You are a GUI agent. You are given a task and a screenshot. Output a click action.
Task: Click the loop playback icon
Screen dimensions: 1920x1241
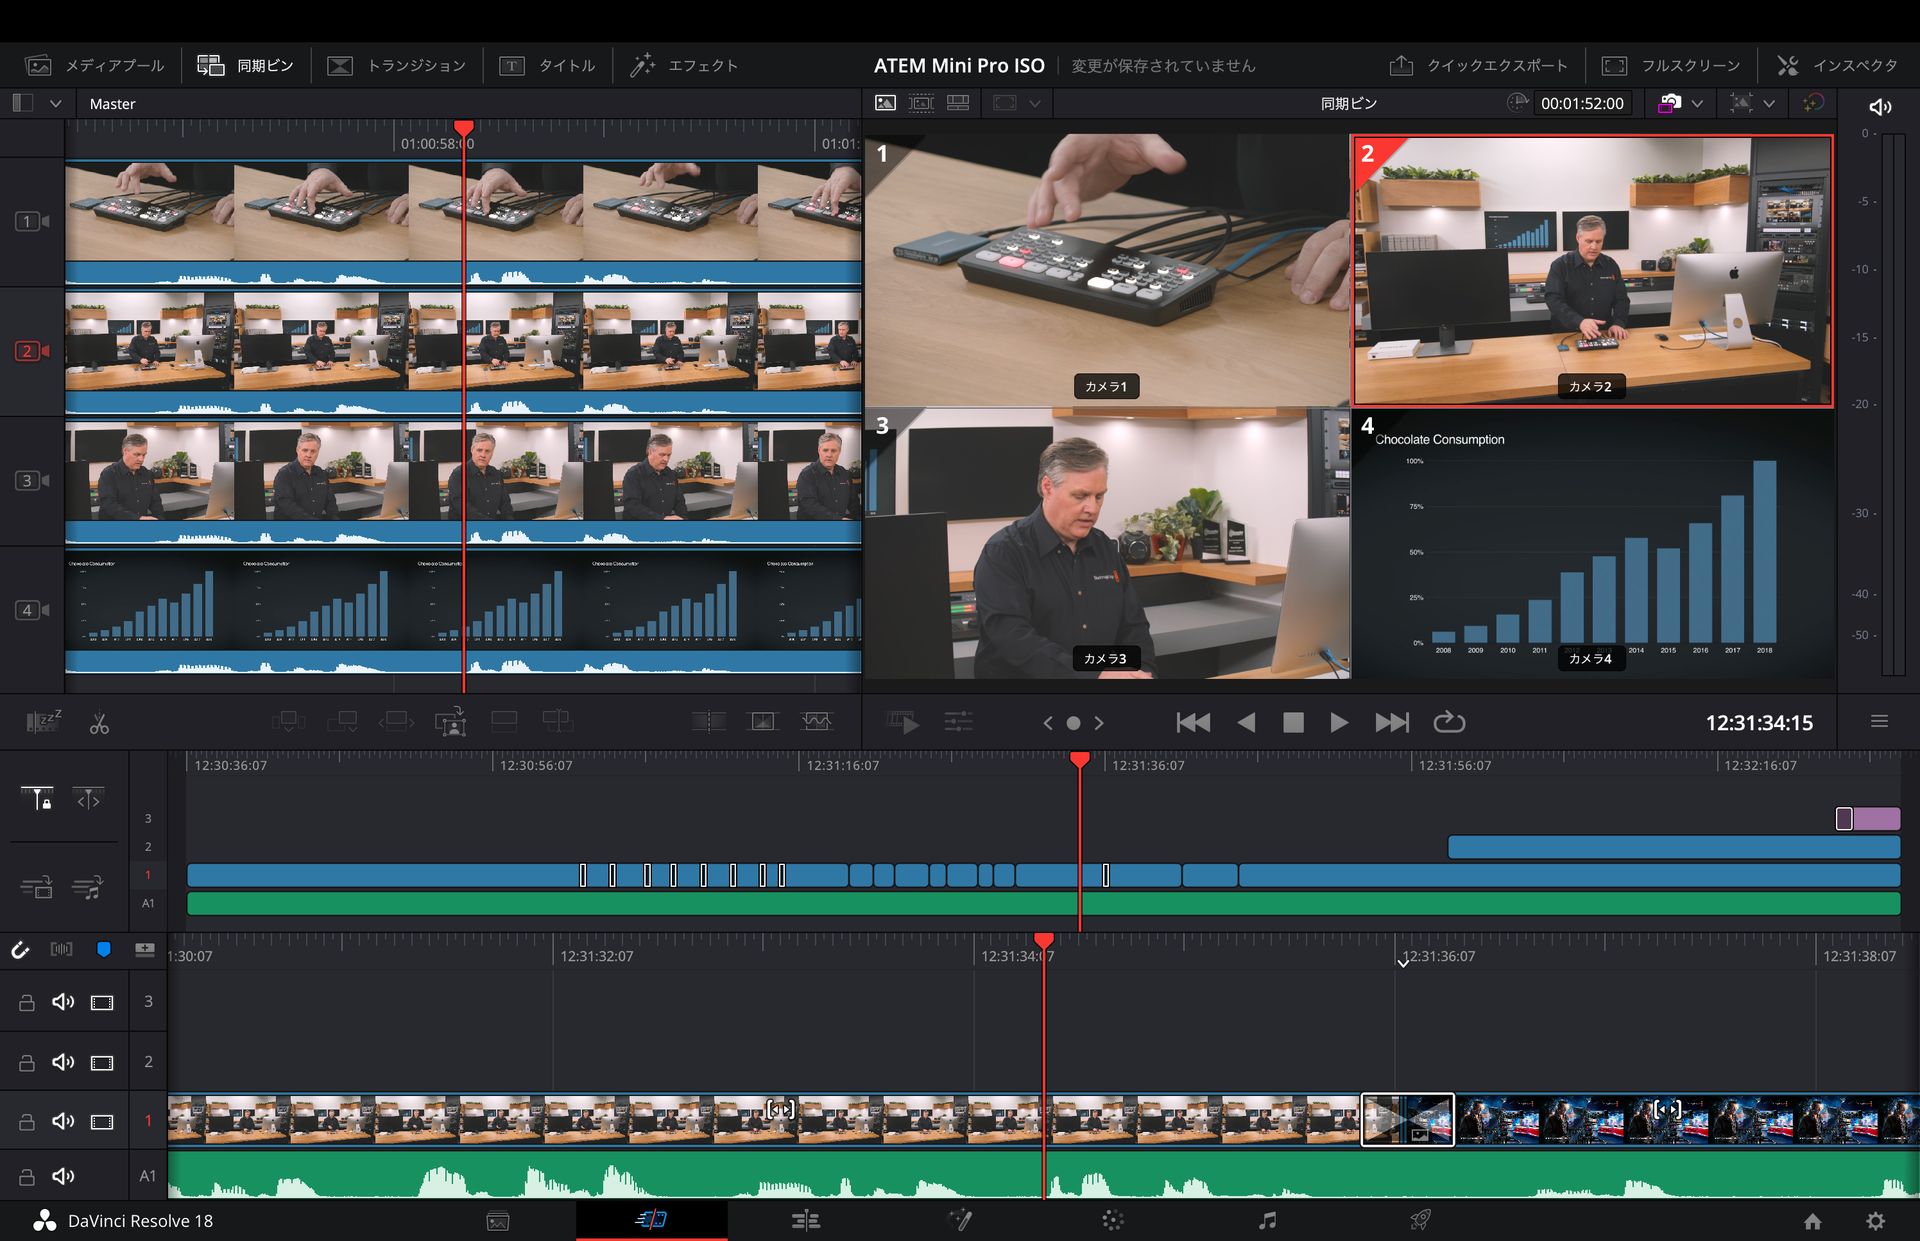click(1448, 722)
